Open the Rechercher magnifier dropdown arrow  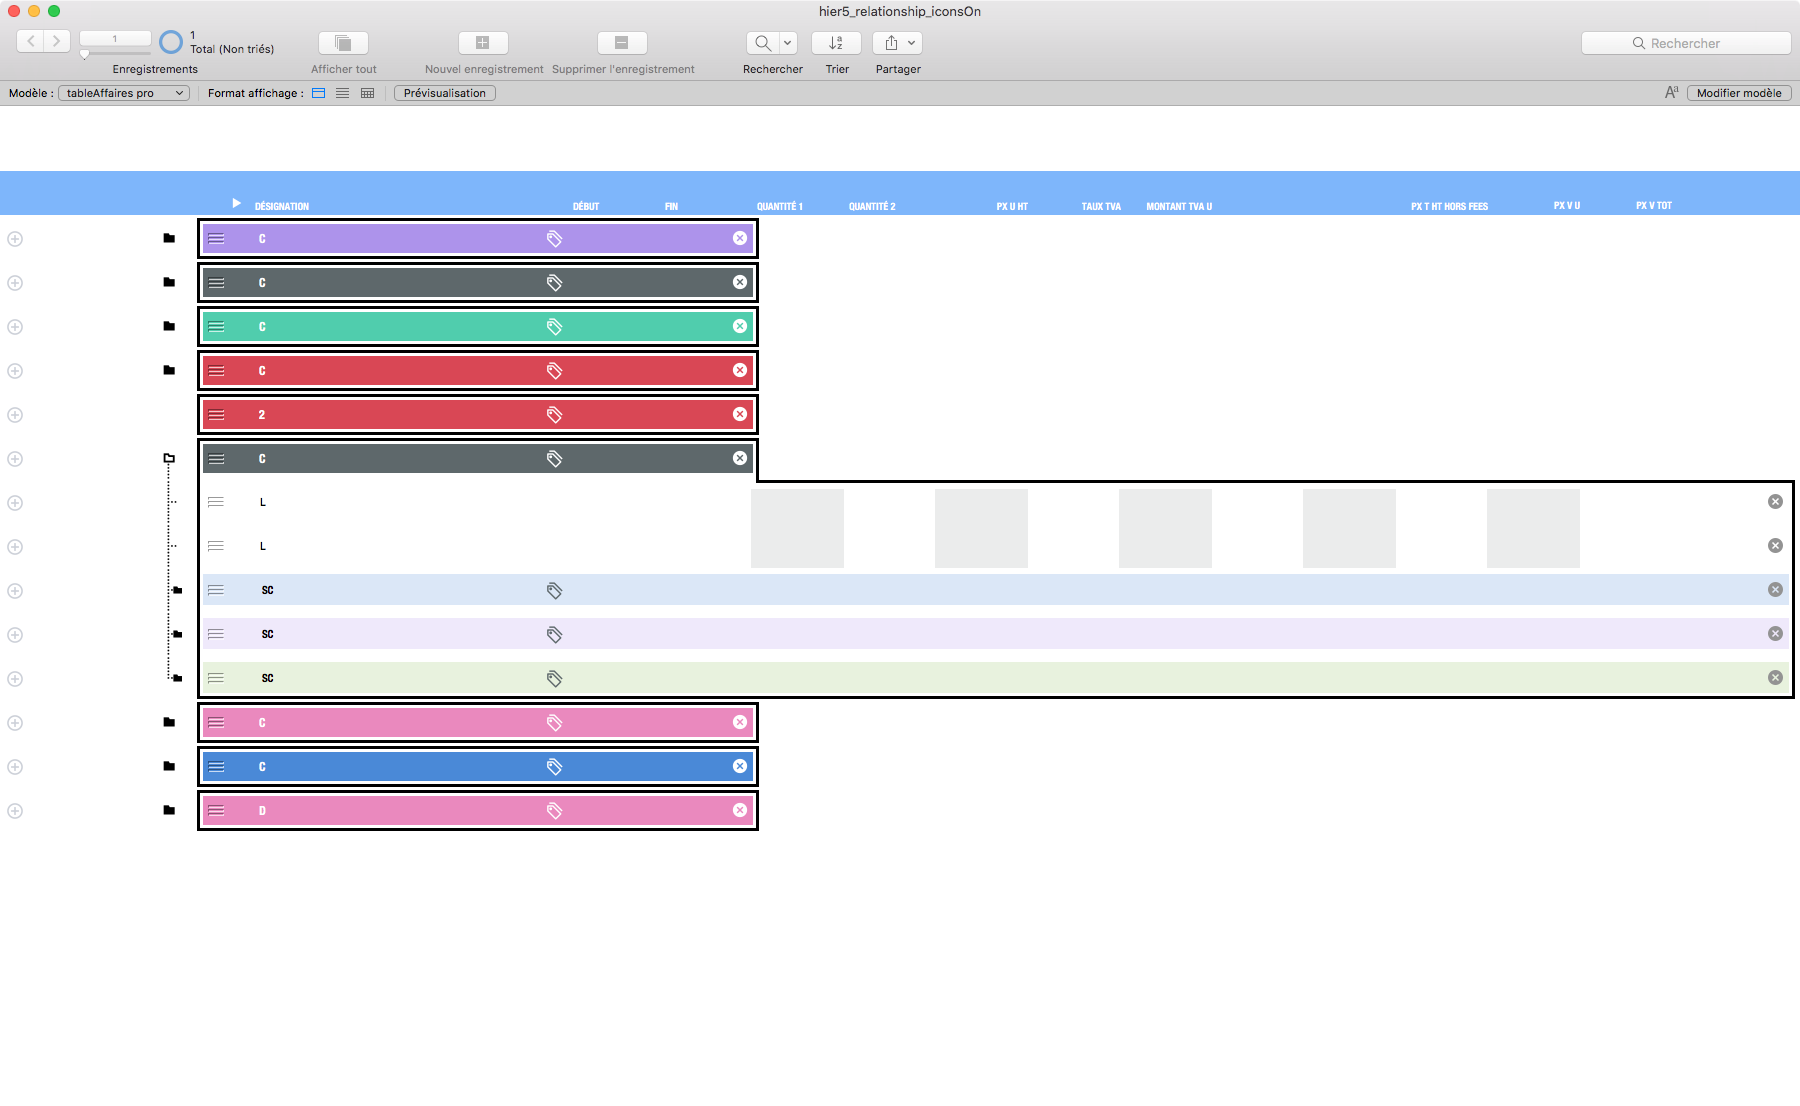(788, 43)
